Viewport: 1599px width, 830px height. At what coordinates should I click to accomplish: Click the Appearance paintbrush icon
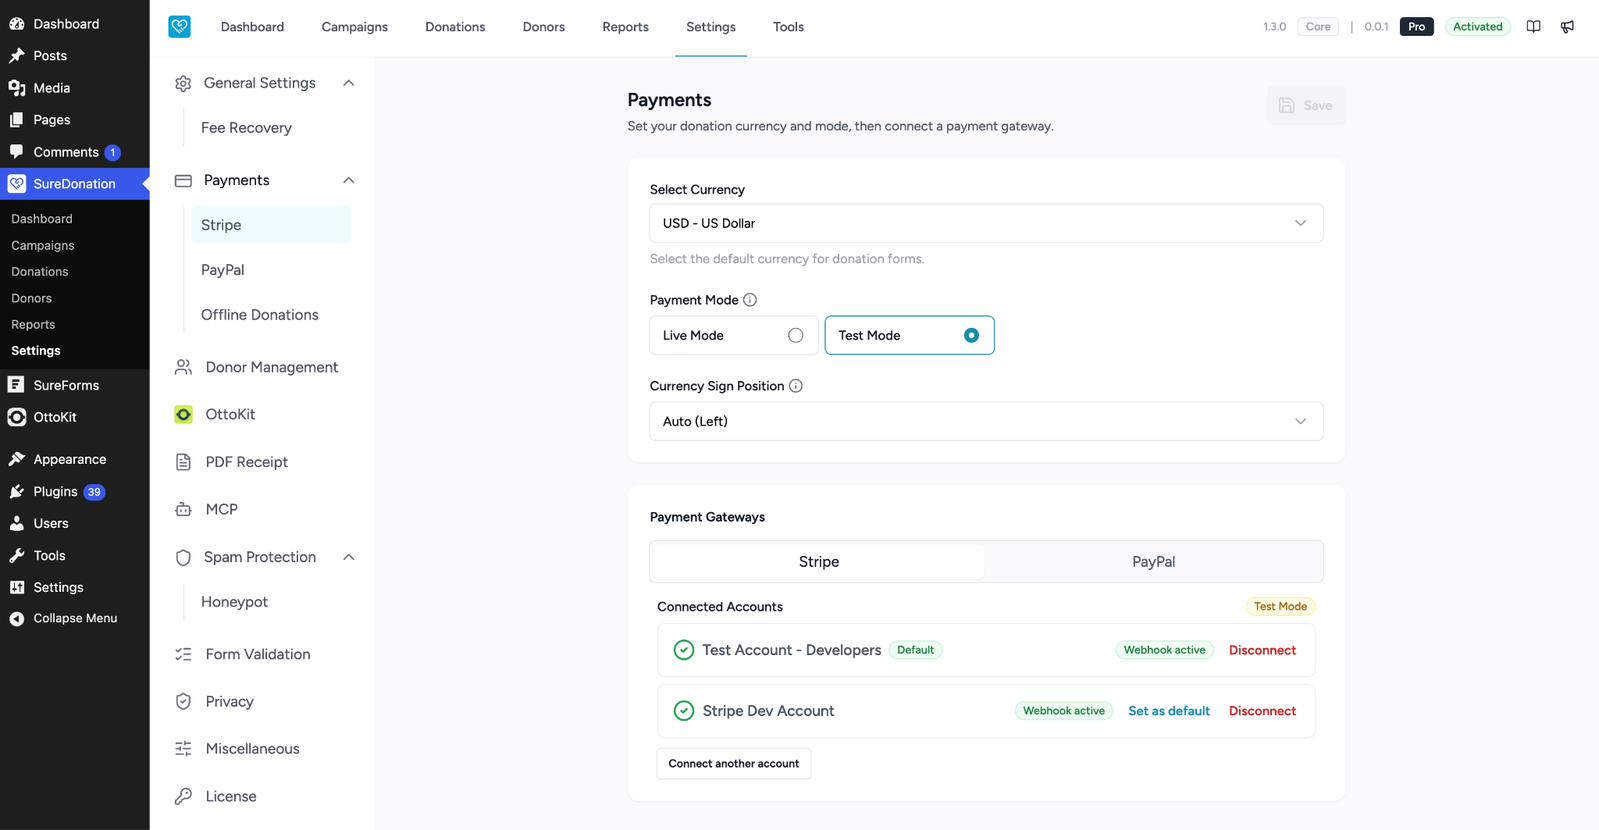point(17,459)
